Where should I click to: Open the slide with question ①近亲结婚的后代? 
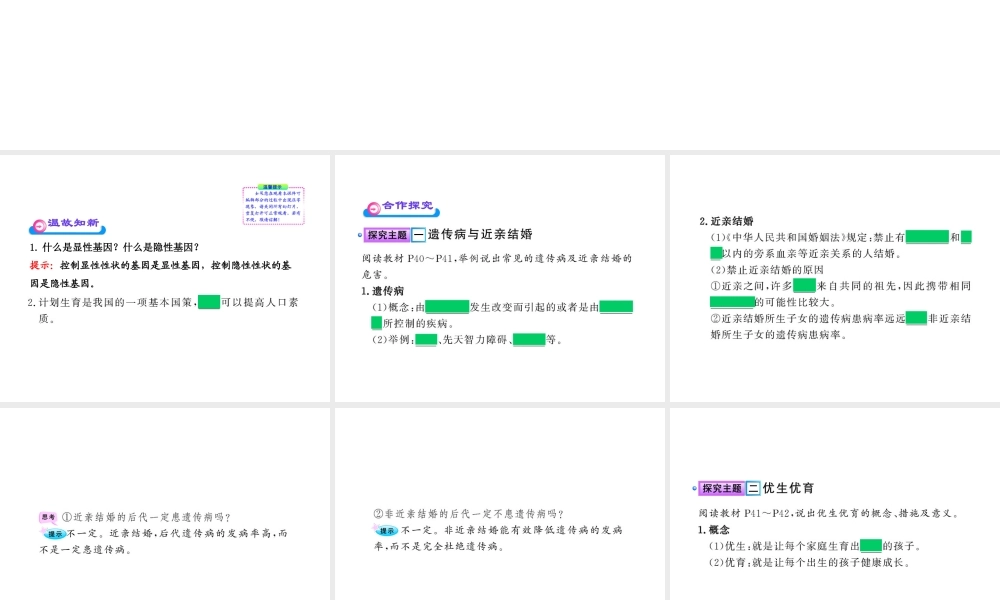tap(165, 504)
